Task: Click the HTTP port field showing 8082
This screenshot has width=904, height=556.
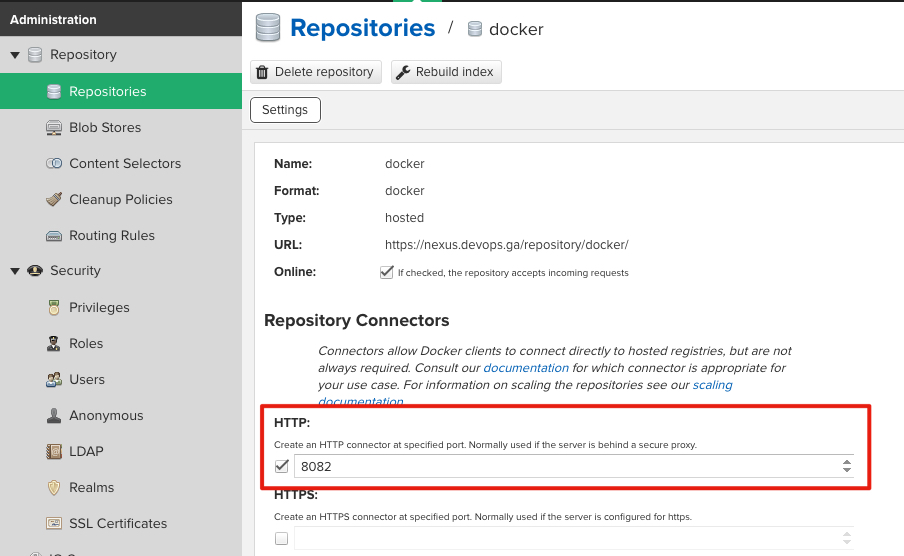Action: pyautogui.click(x=568, y=466)
